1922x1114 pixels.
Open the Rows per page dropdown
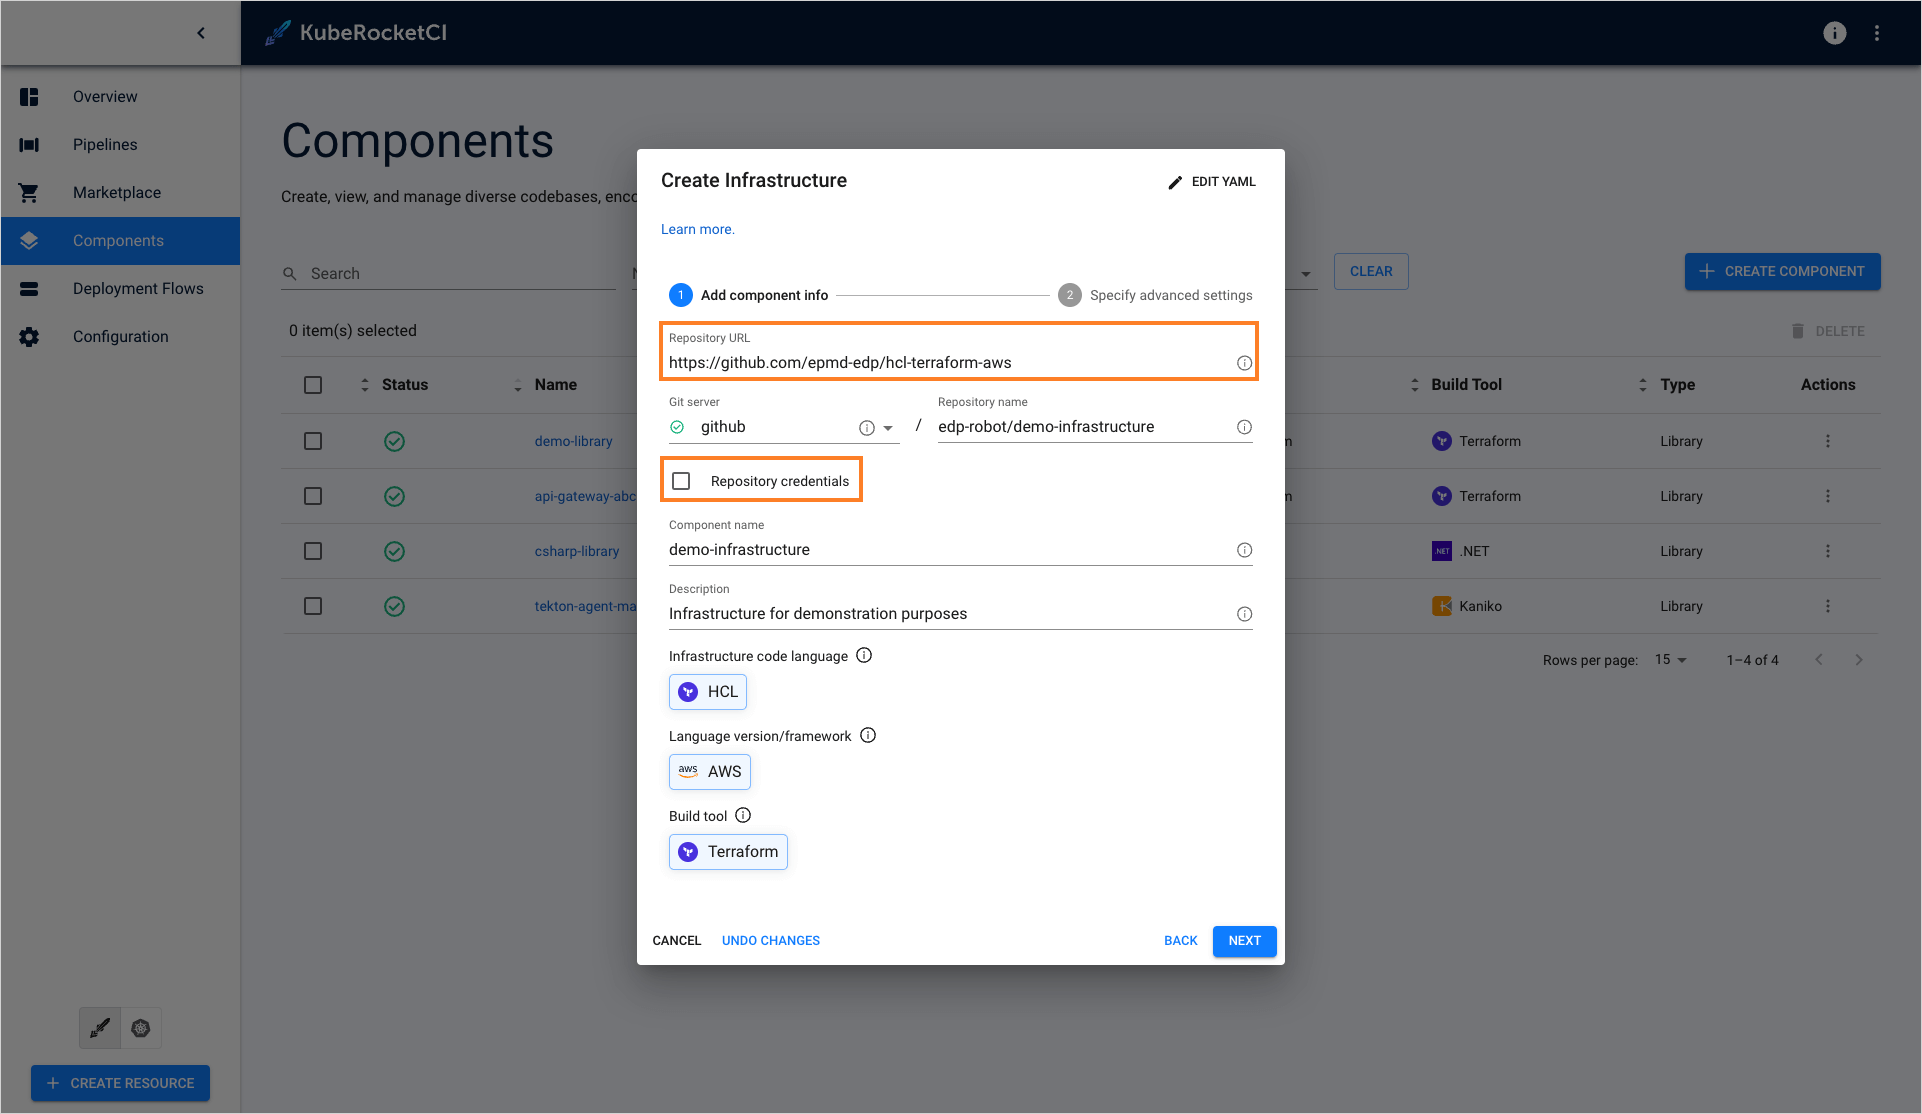(x=1671, y=660)
